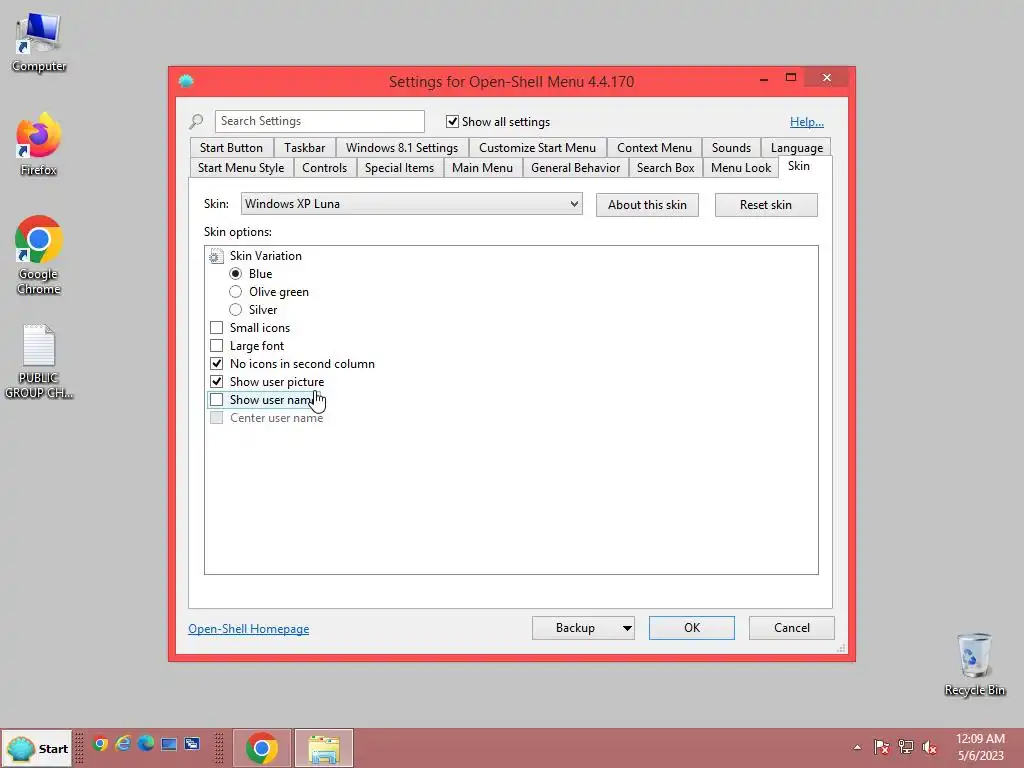Select the Skin tab

point(799,166)
